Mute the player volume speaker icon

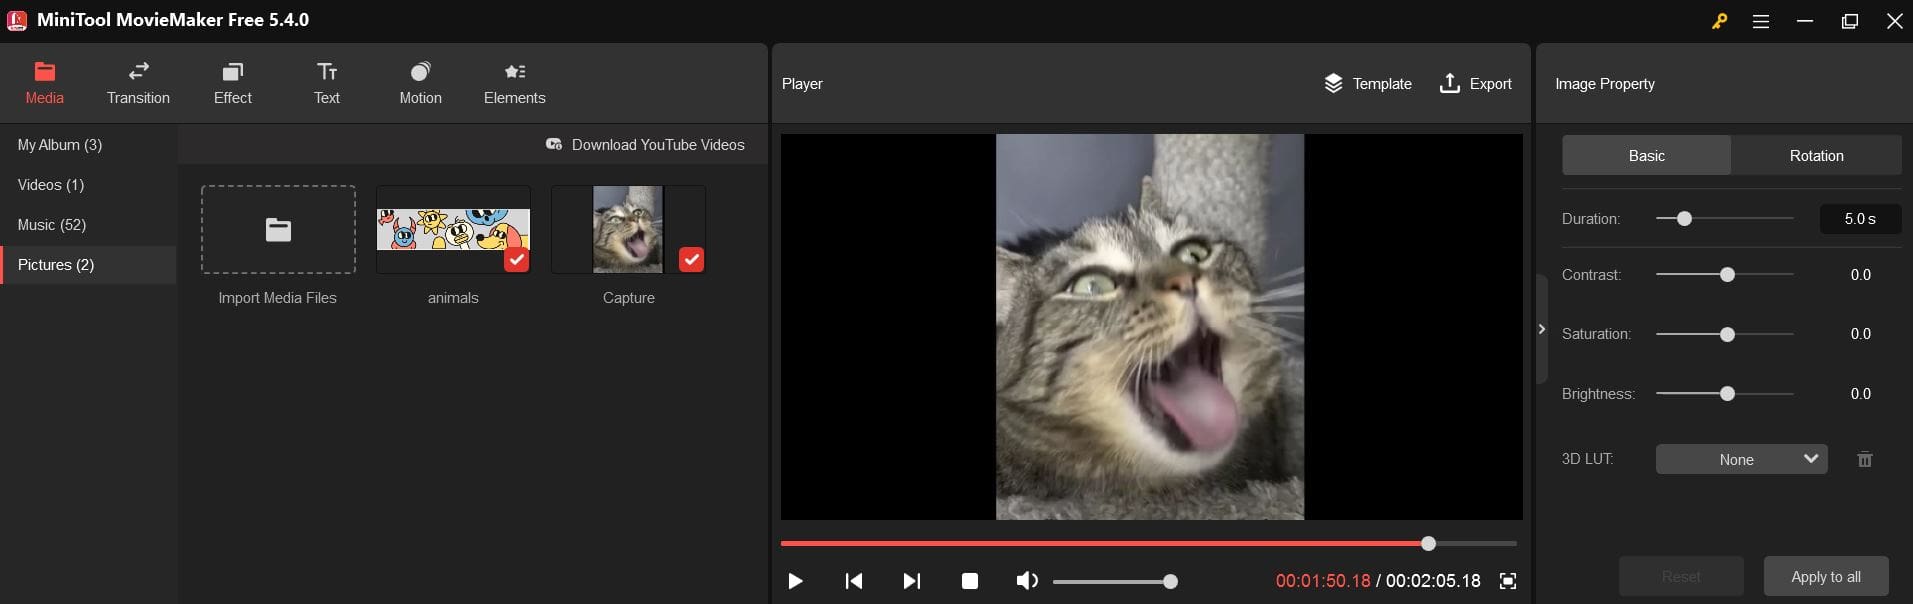point(1027,581)
